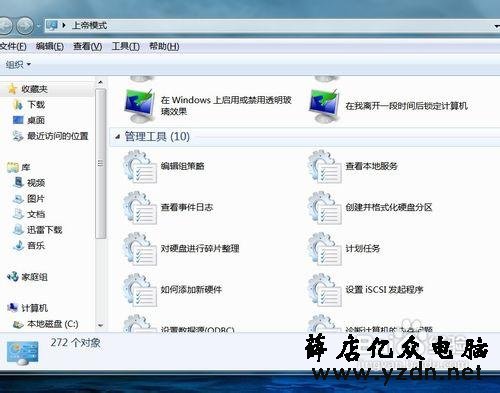500x393 pixels.
Task: Open 对硬盘进行碎片整理
Action: (x=200, y=248)
